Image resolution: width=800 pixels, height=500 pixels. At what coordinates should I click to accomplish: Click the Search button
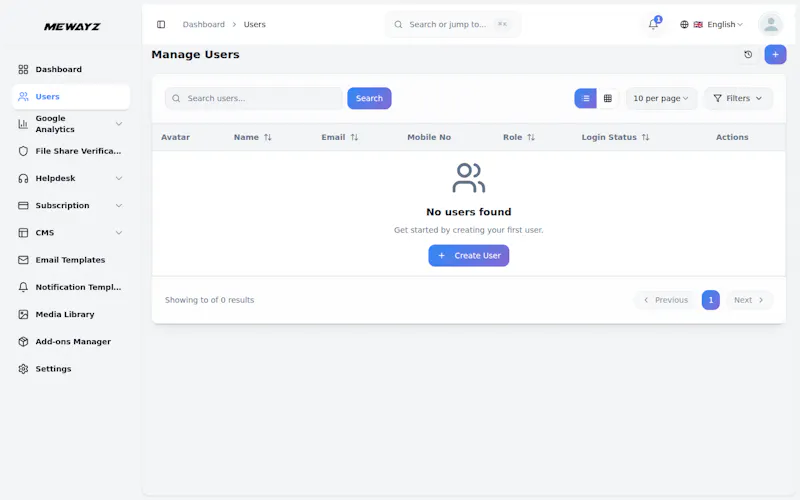click(x=369, y=98)
